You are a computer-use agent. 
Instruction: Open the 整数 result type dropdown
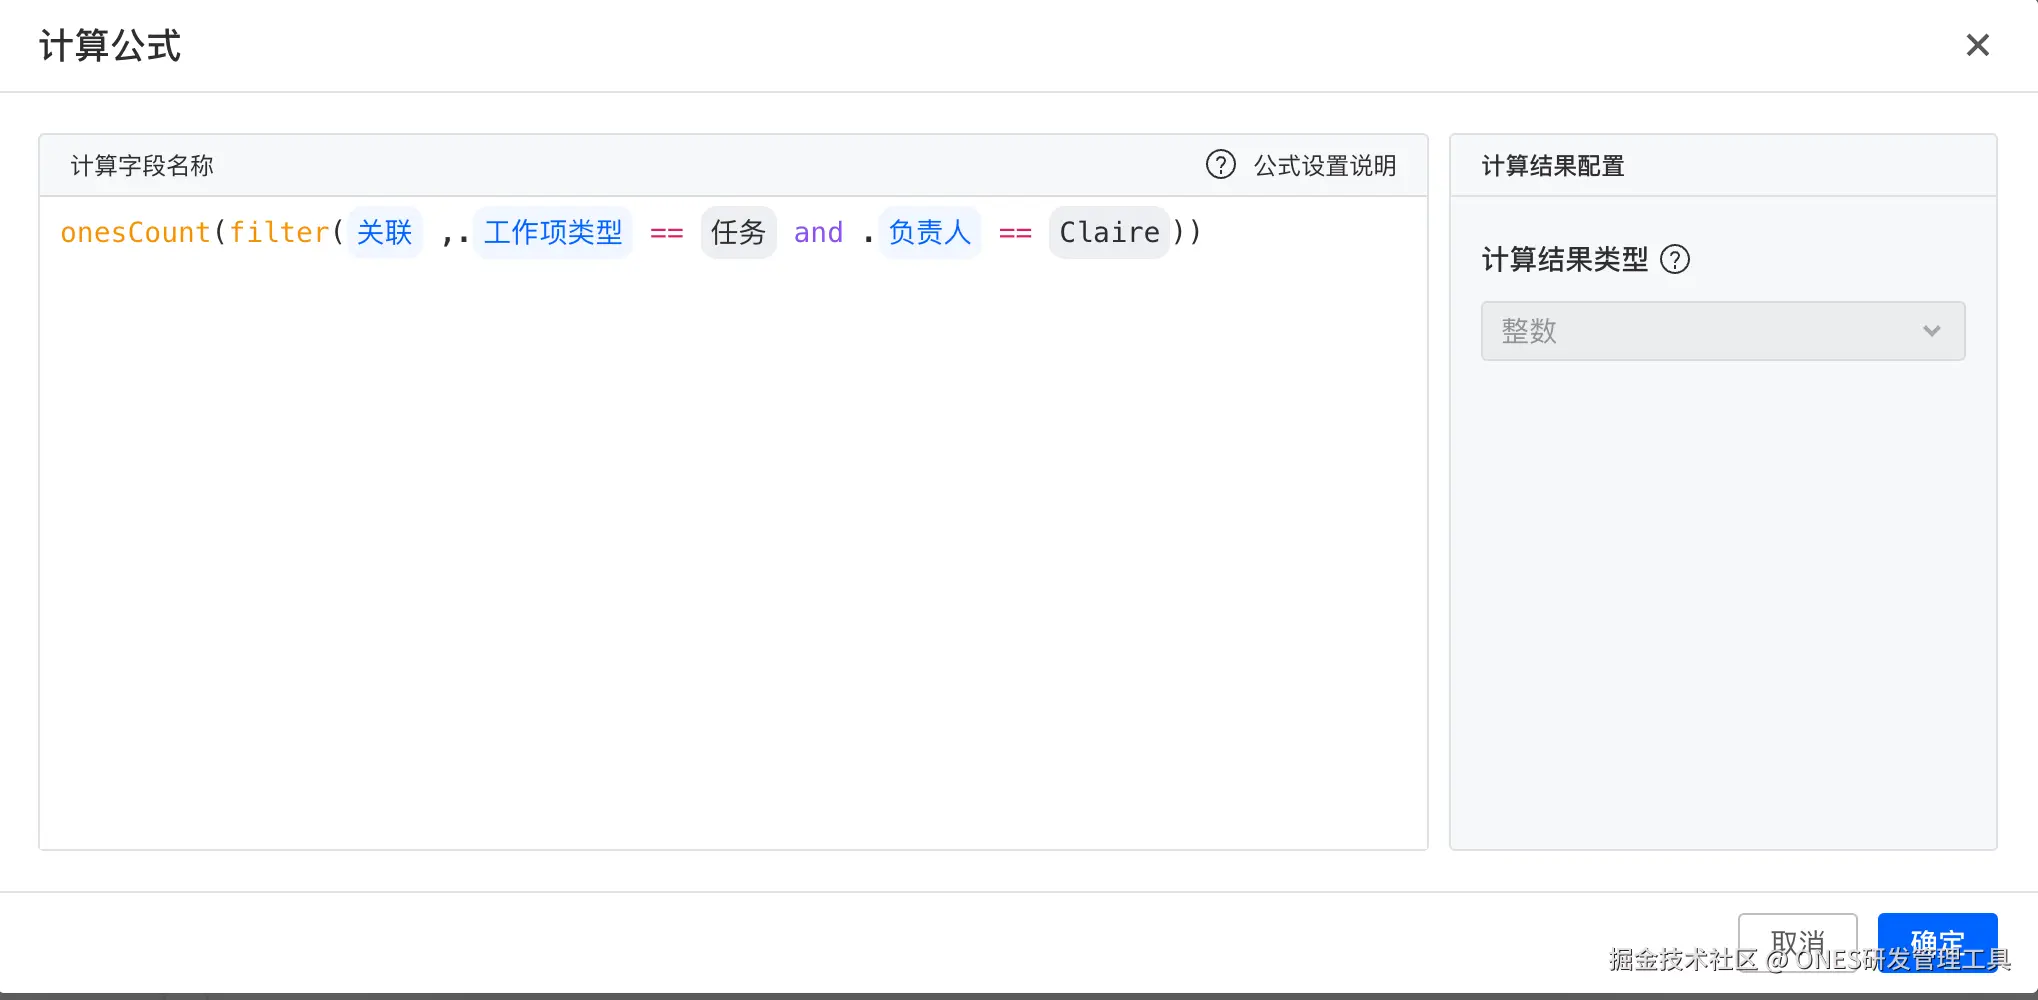1723,331
